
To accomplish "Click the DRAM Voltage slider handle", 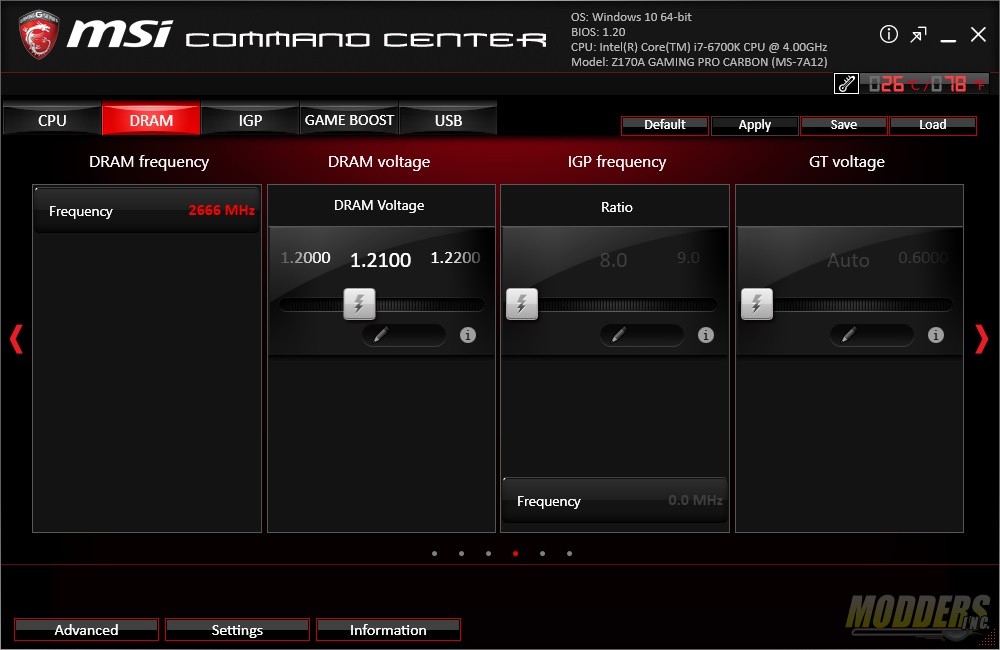I will [359, 304].
